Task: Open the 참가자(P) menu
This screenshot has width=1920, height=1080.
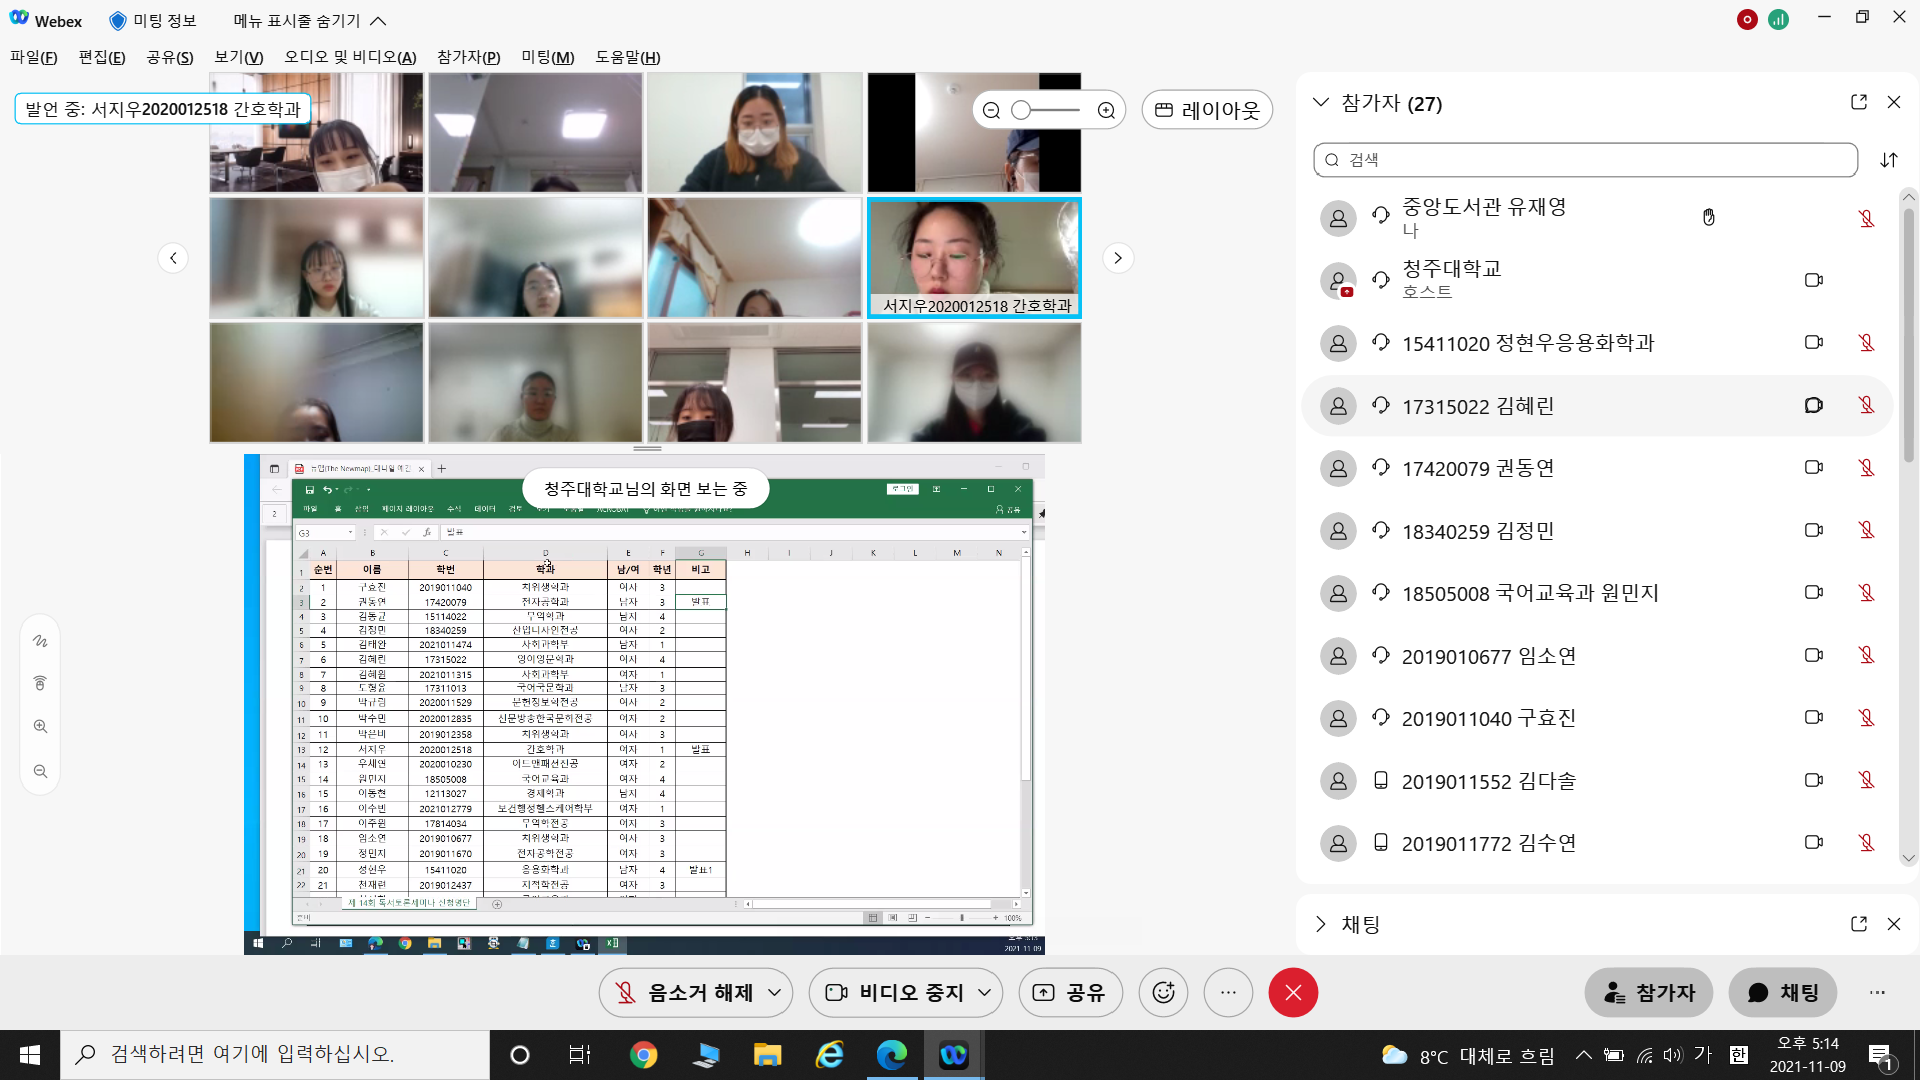Action: click(x=469, y=57)
